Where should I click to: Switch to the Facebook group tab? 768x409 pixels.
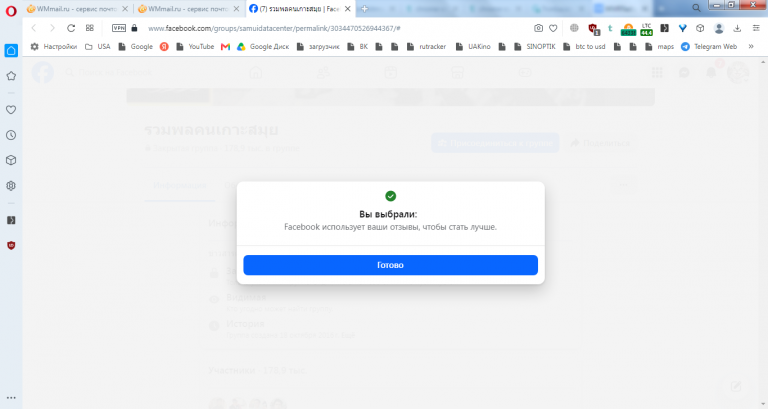pyautogui.click(x=299, y=9)
